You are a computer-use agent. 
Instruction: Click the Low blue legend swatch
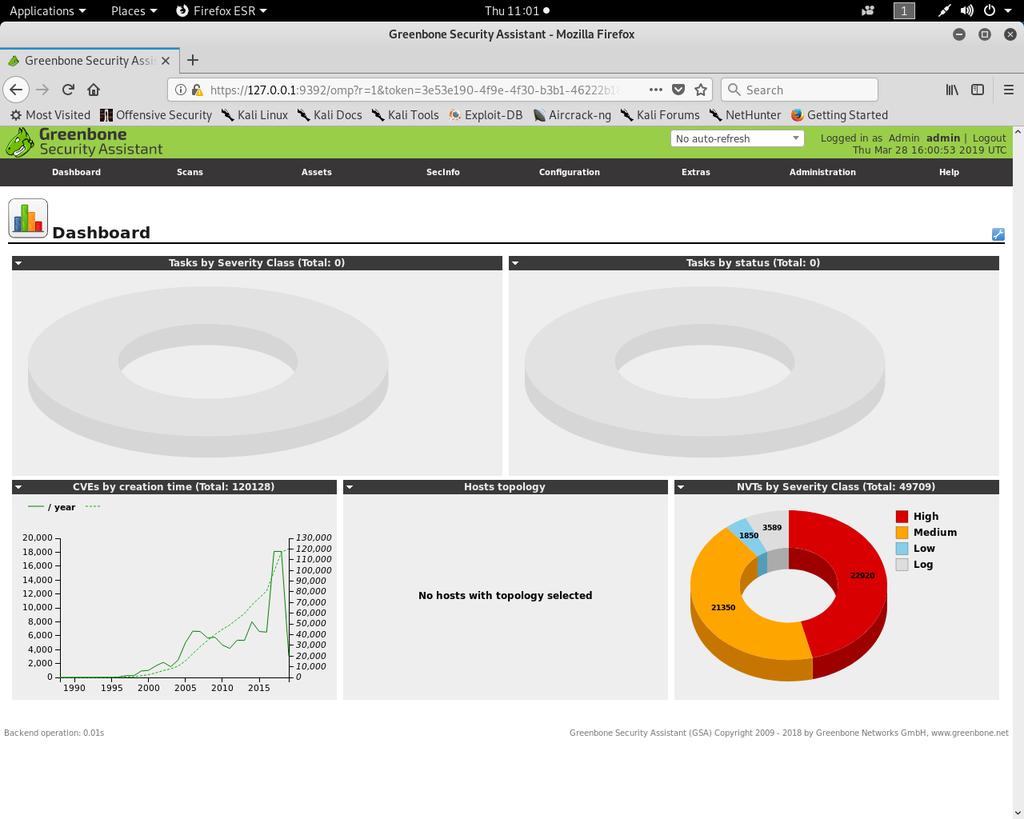[x=902, y=549]
